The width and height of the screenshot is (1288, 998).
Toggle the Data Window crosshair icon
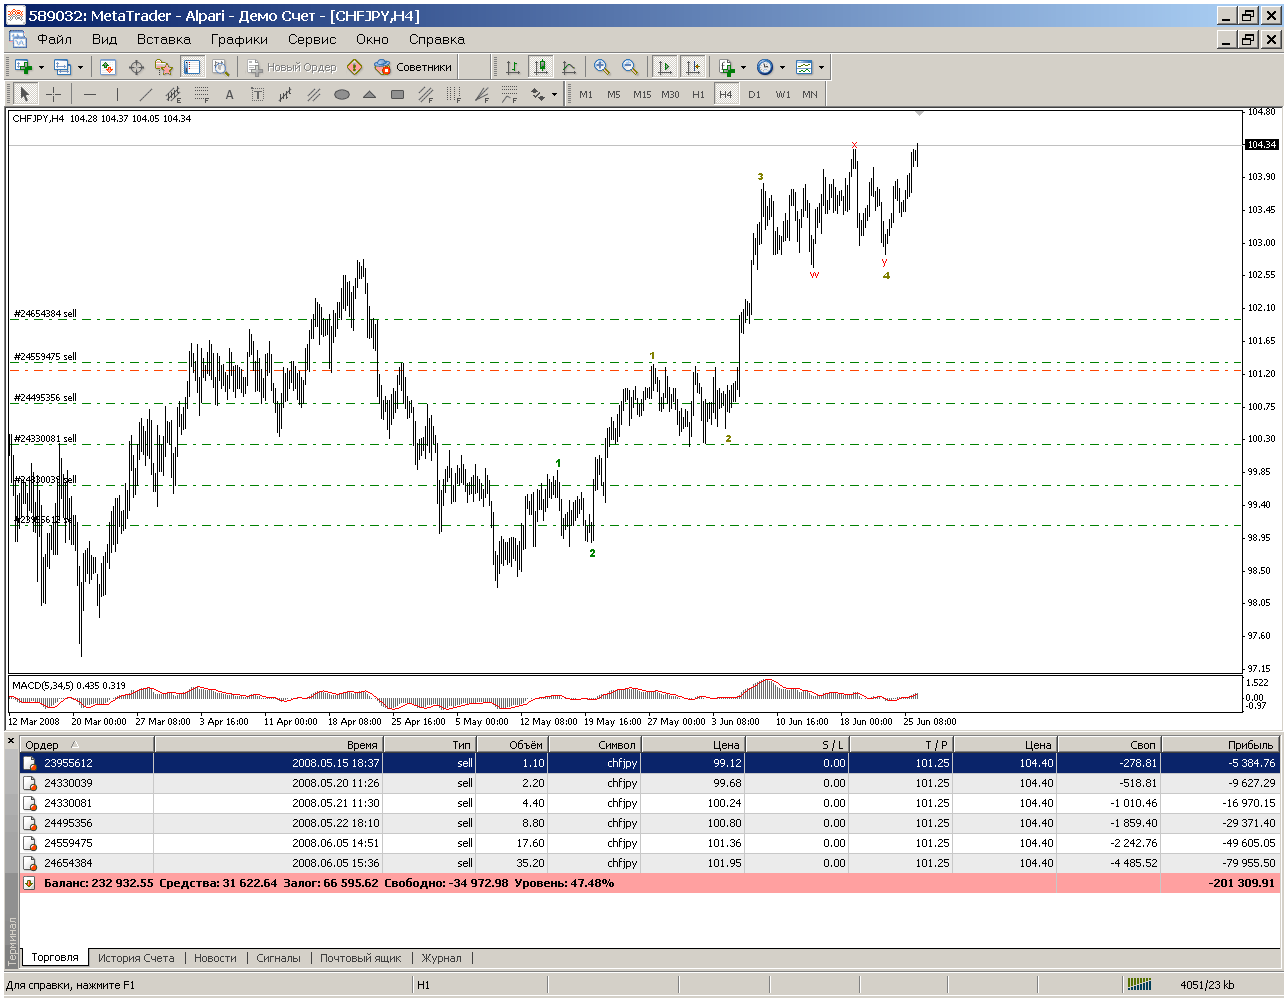click(x=136, y=67)
